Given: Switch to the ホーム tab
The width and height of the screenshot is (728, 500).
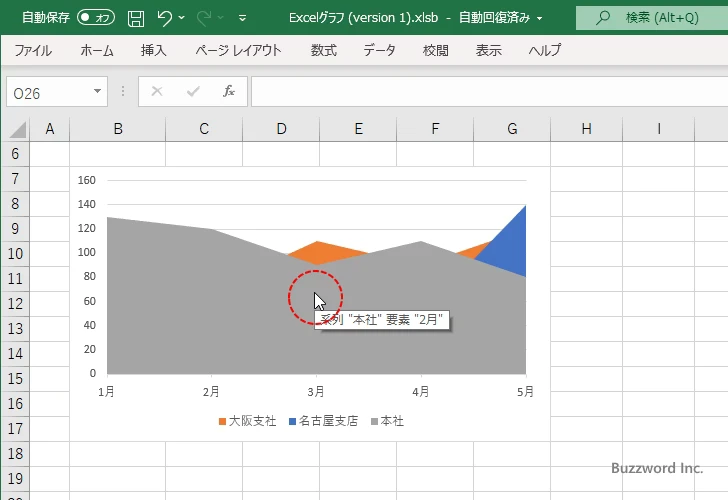Looking at the screenshot, I should tap(97, 50).
